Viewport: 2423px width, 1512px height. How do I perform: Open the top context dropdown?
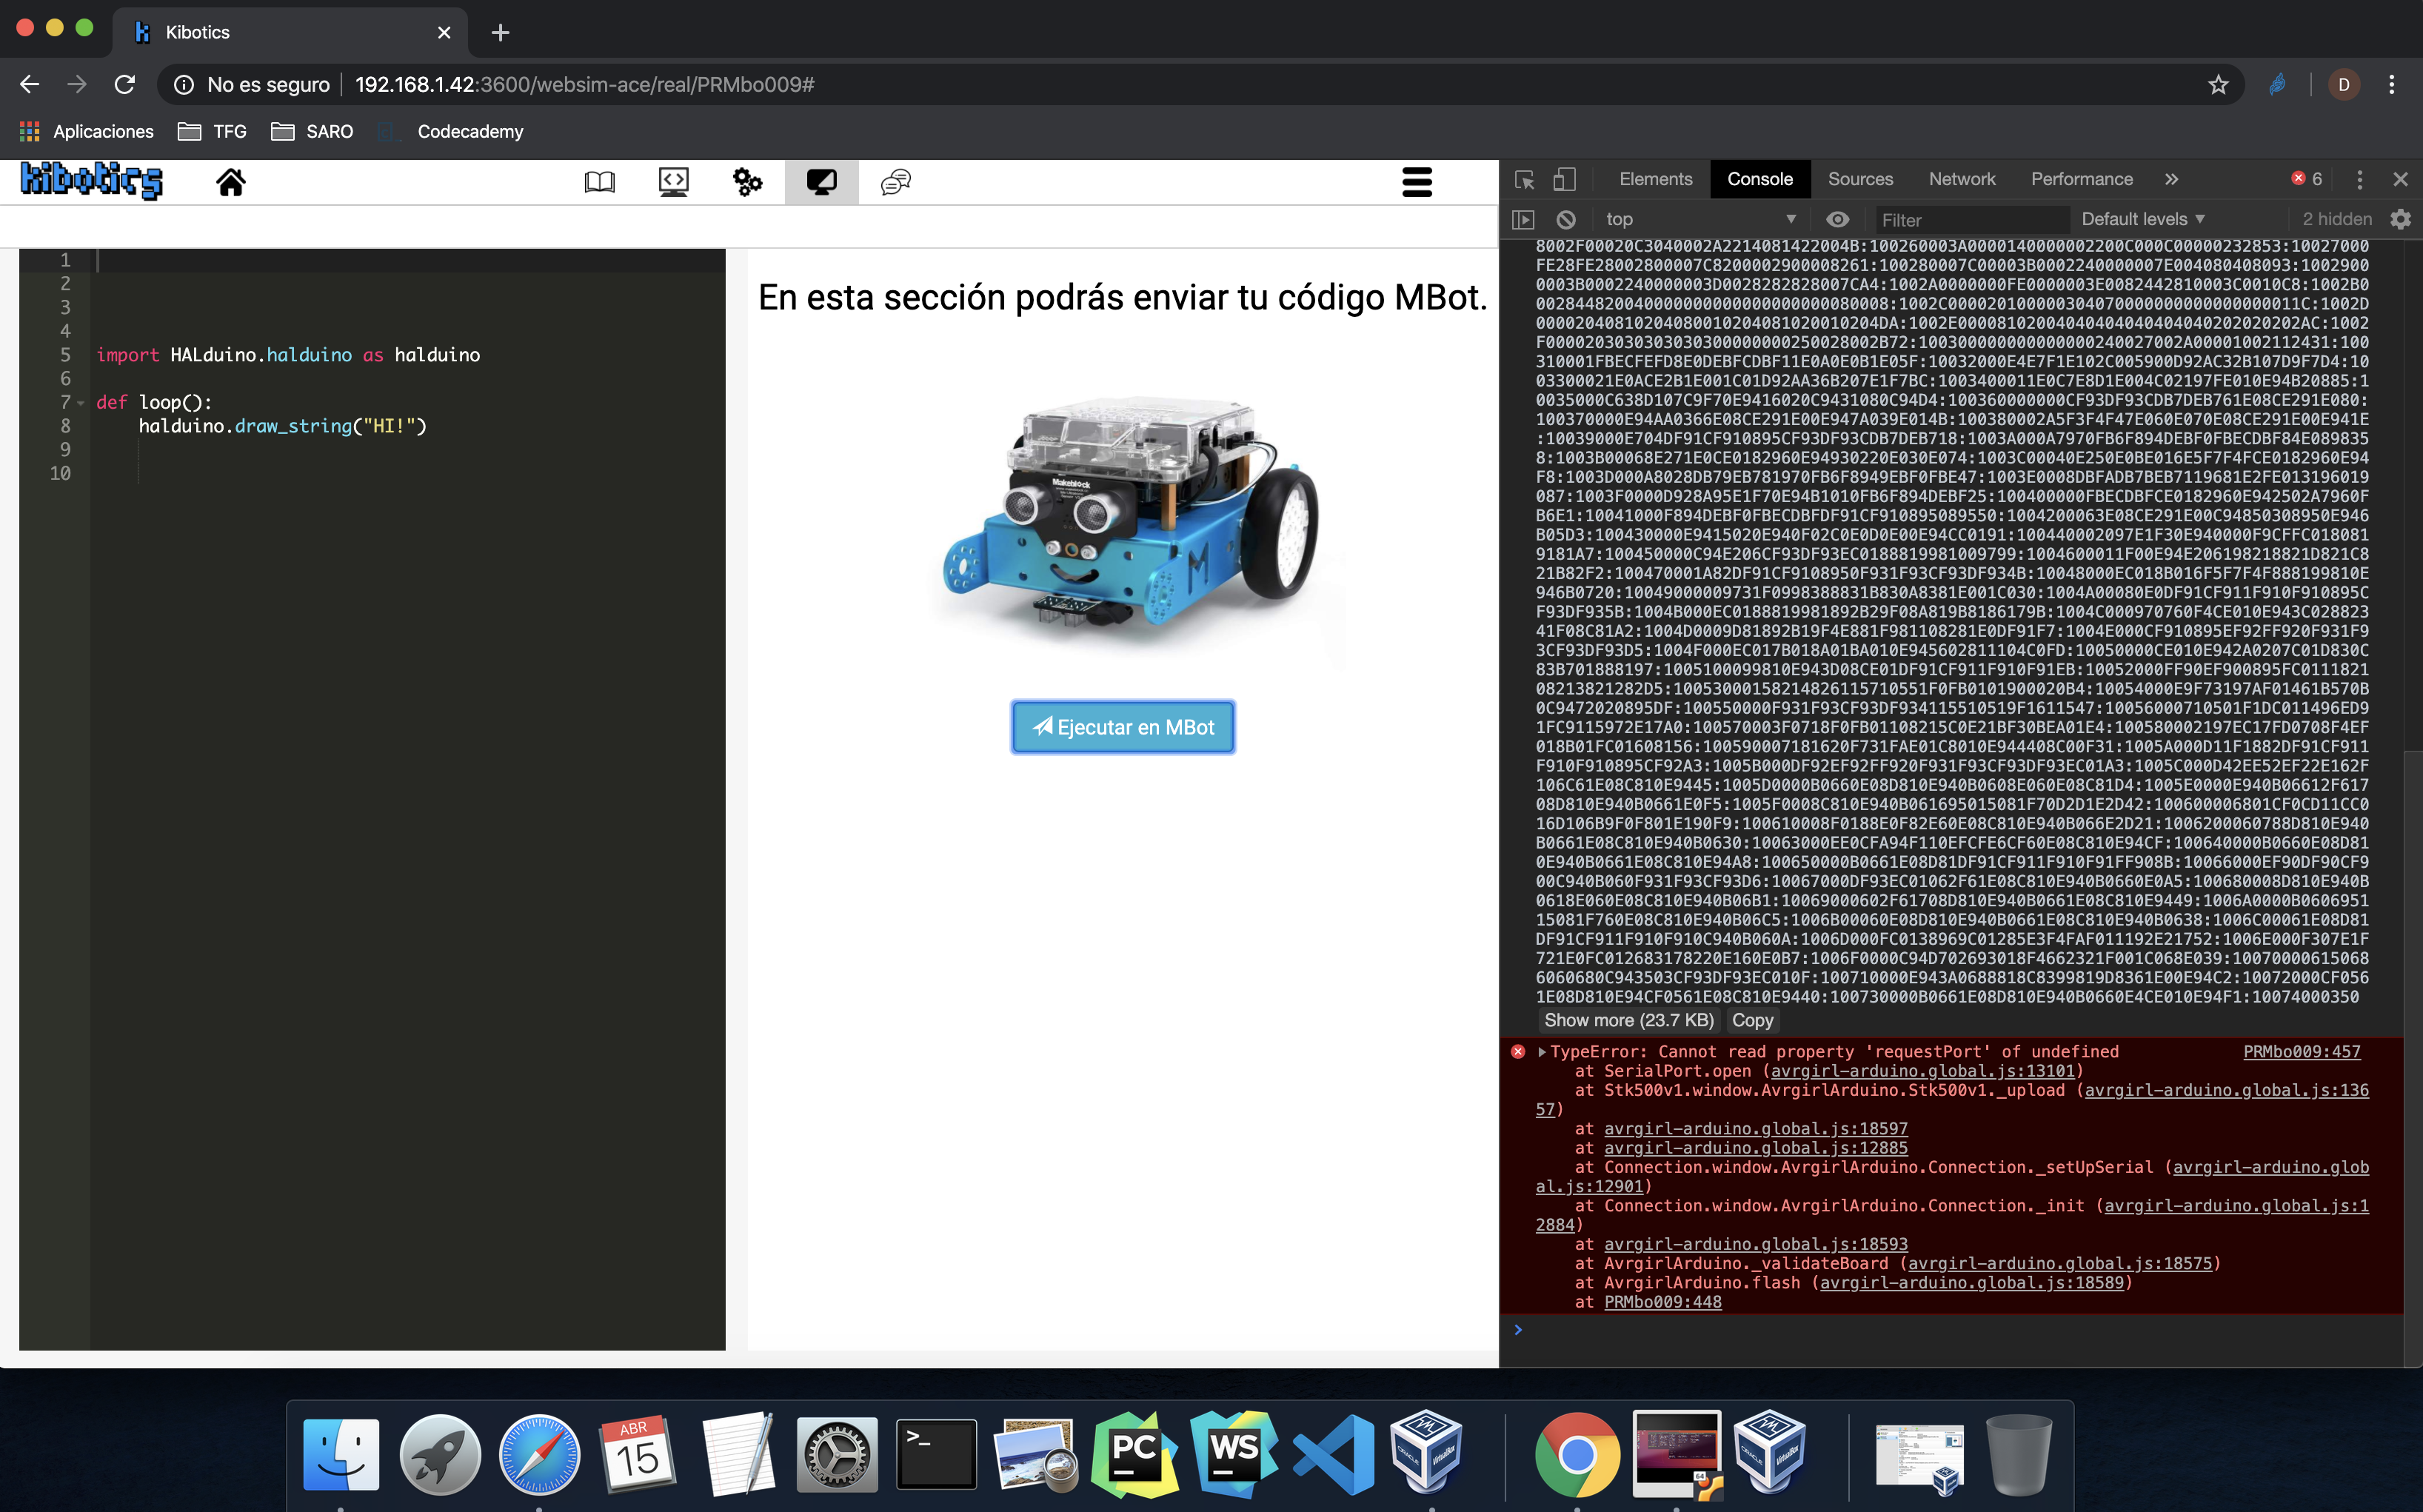pyautogui.click(x=1700, y=219)
